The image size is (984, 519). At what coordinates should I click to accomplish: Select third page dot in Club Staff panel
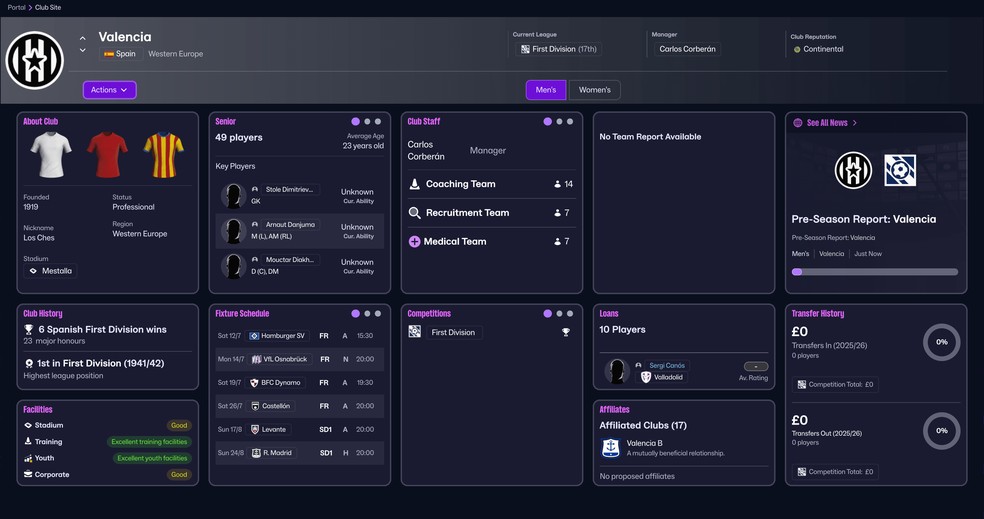click(570, 122)
